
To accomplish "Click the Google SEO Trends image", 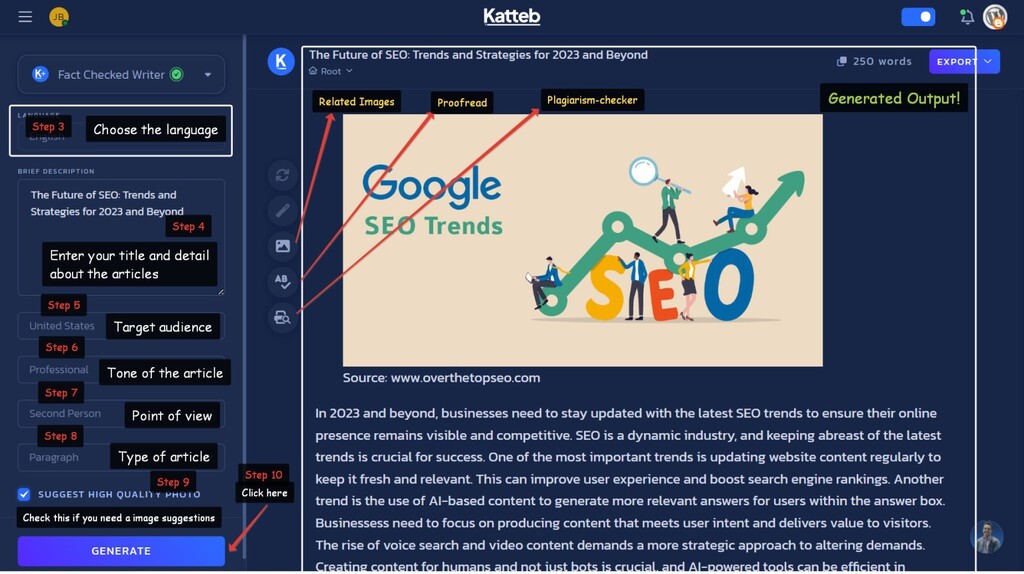I will pos(583,240).
